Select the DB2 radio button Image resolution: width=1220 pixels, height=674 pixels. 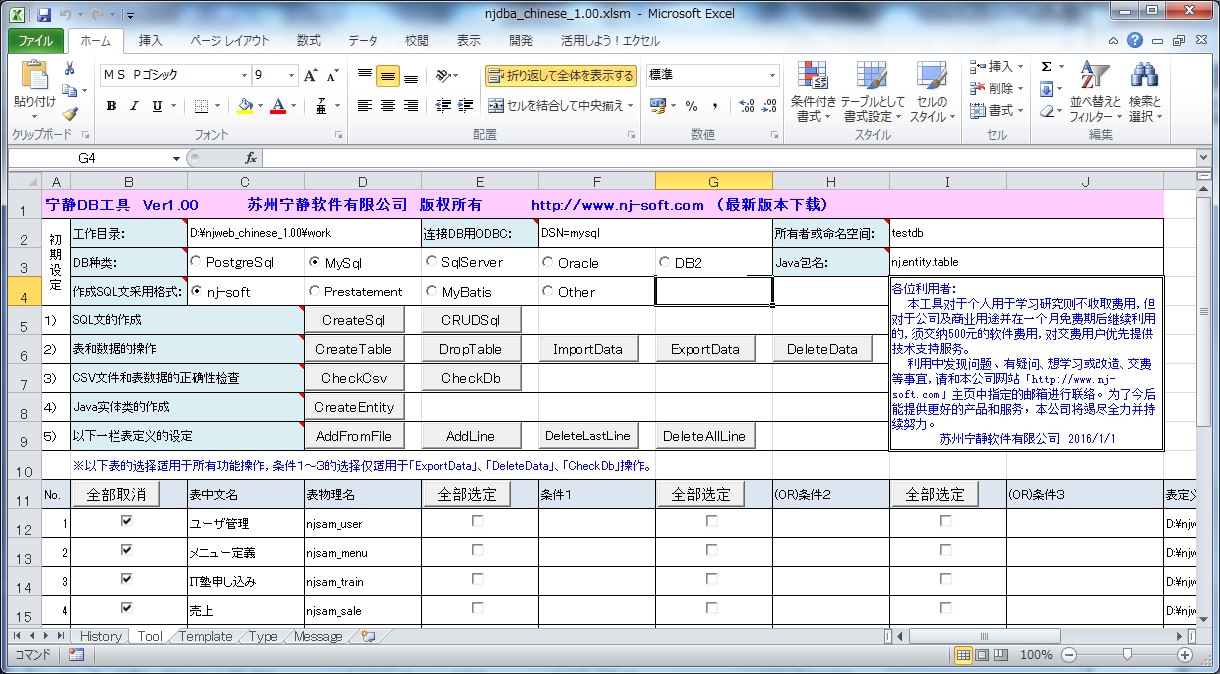point(665,262)
